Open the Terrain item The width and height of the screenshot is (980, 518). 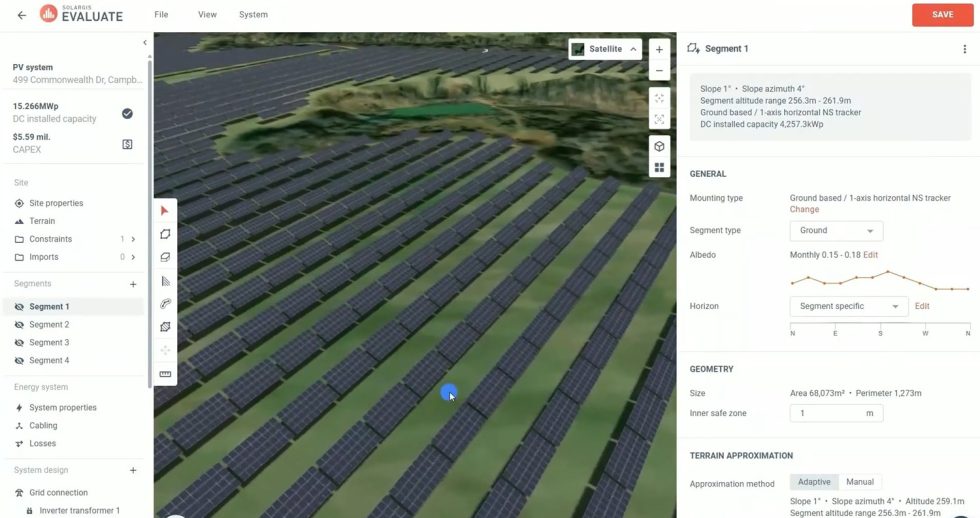tap(42, 221)
